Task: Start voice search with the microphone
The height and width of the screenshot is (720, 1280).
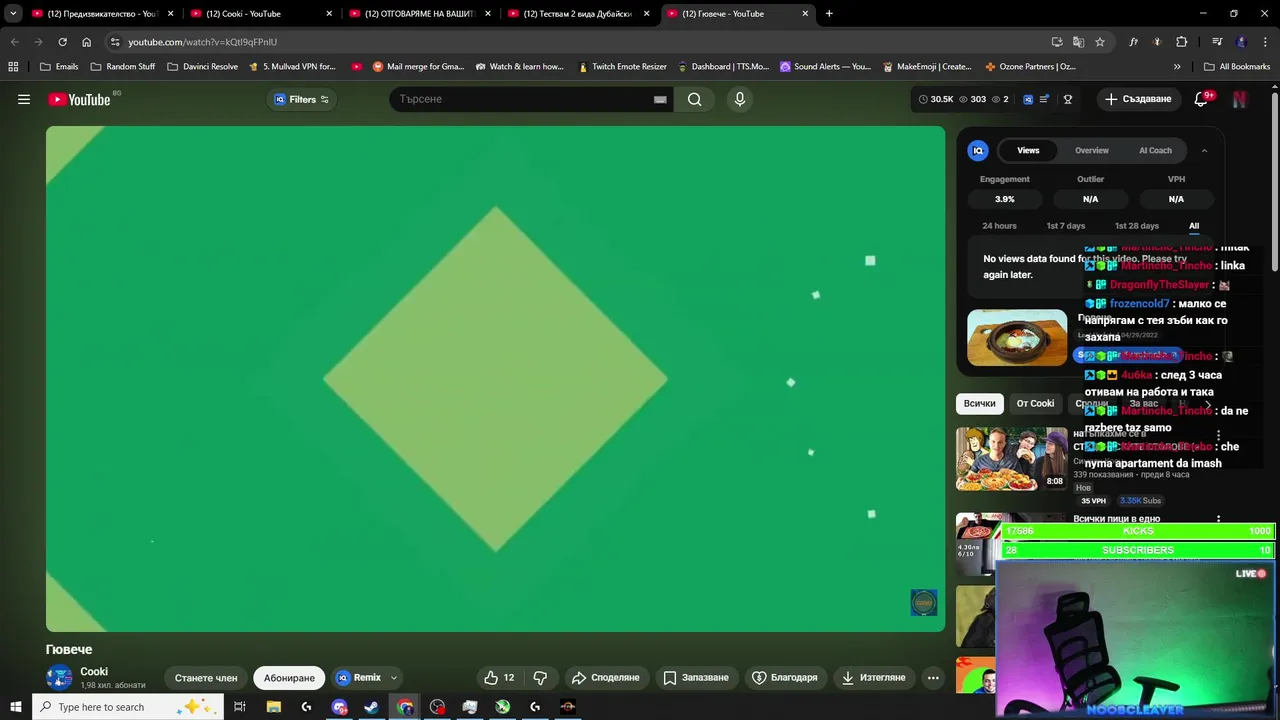Action: 740,99
